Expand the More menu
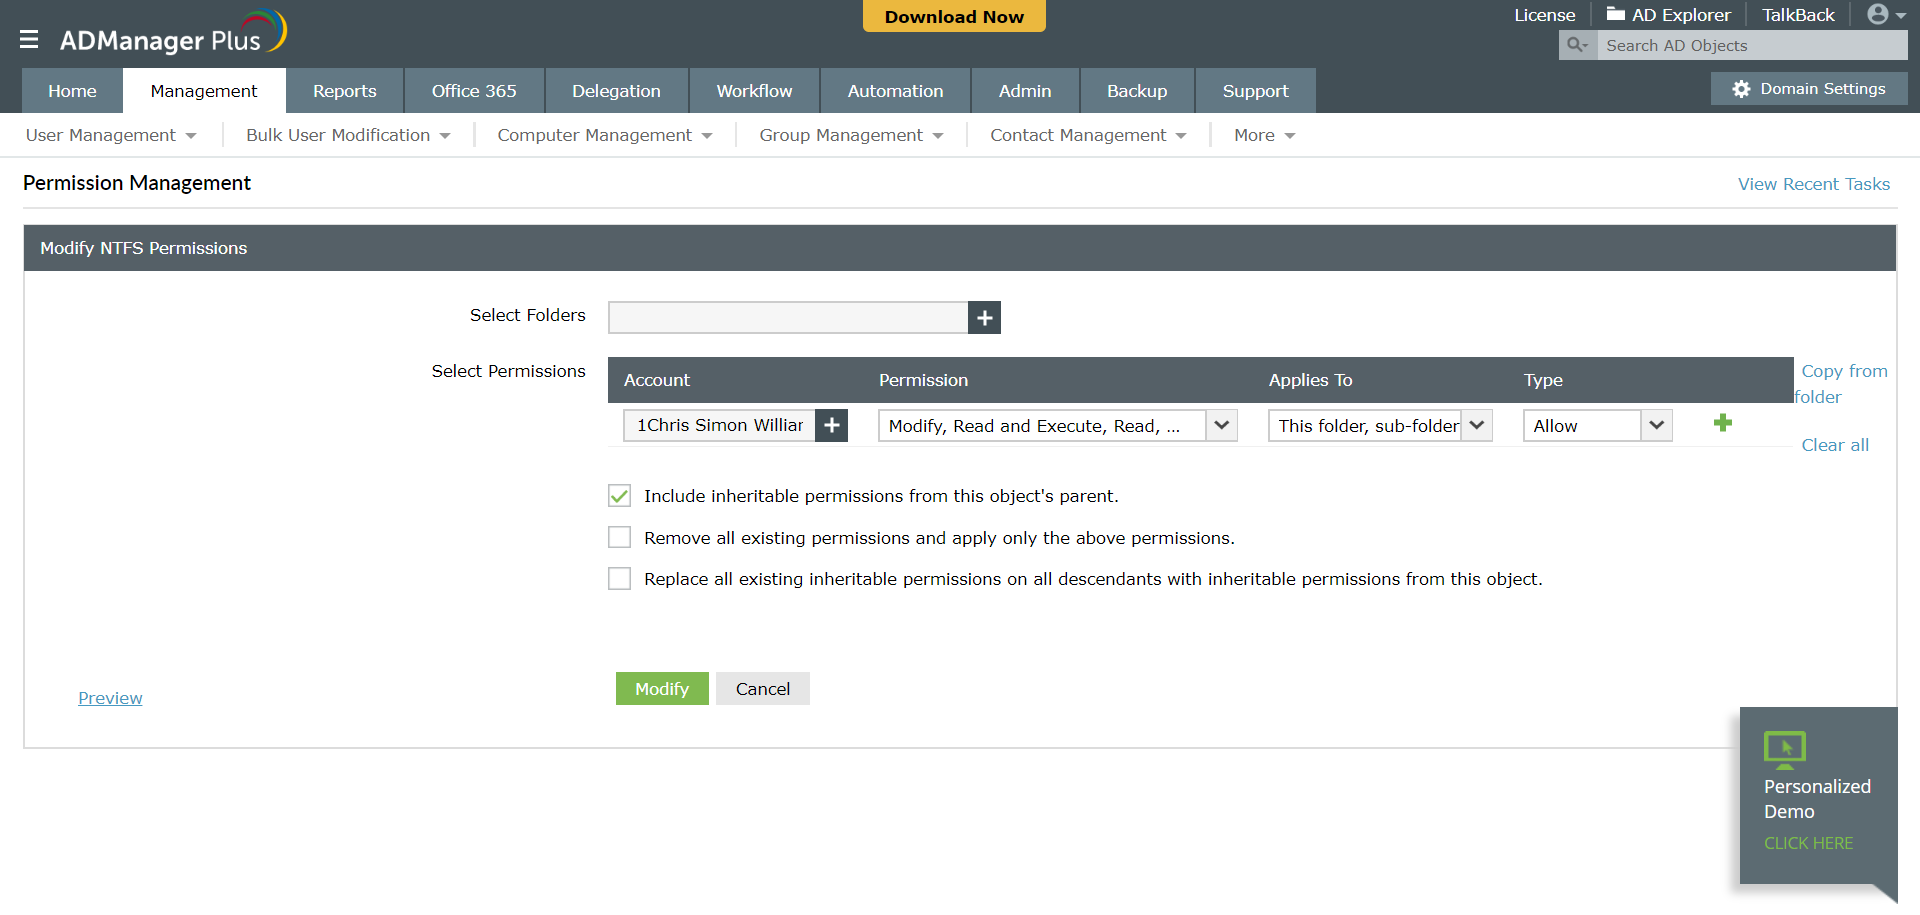This screenshot has width=1920, height=915. [x=1265, y=135]
